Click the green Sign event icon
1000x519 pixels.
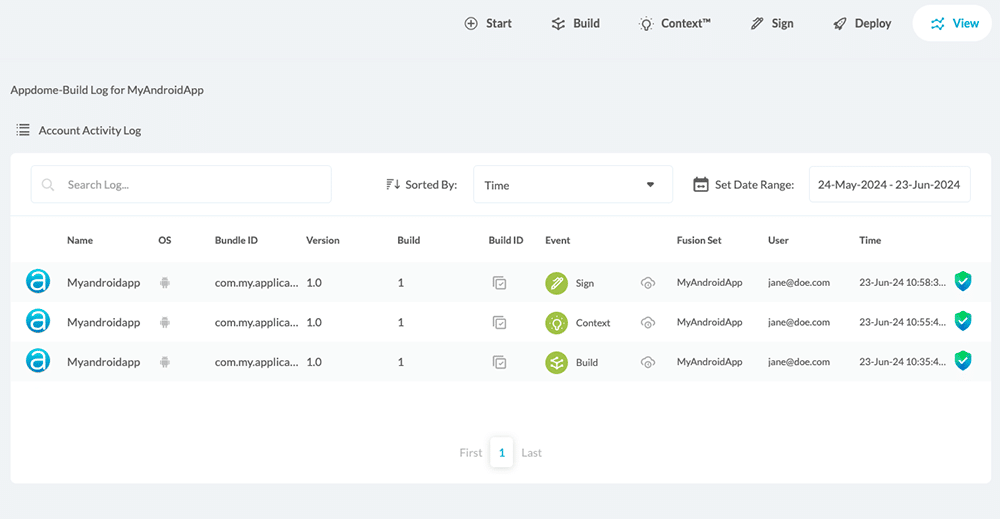click(x=557, y=283)
